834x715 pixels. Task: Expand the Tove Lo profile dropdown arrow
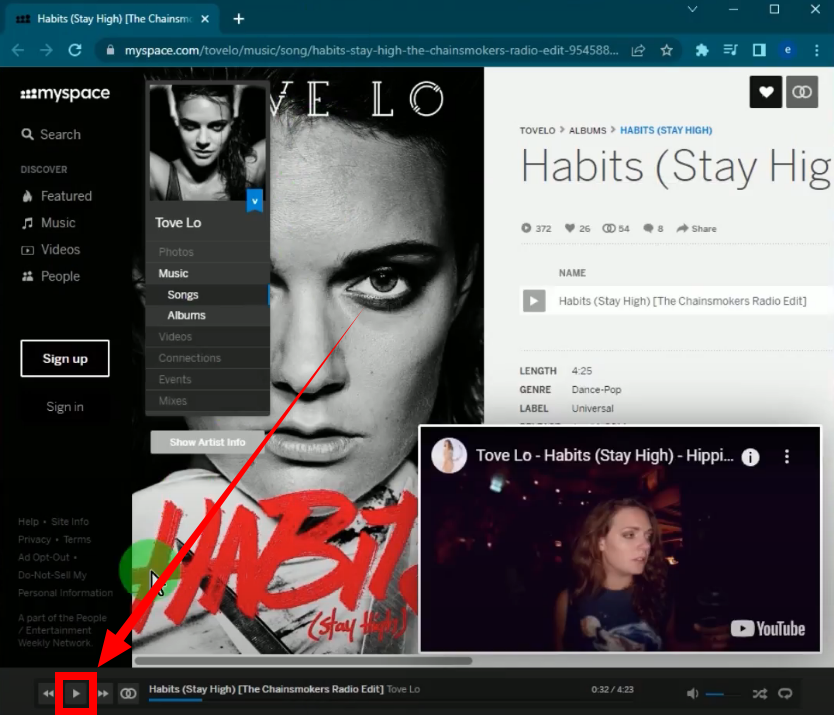tap(255, 200)
